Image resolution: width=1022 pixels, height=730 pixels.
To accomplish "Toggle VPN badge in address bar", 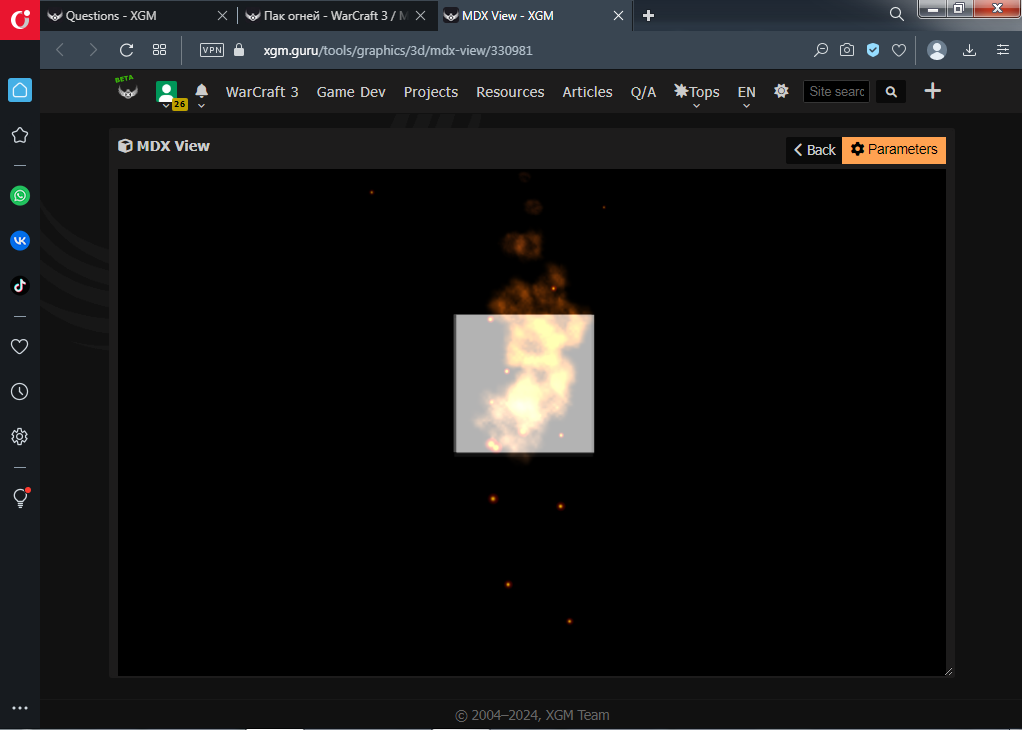I will (x=212, y=50).
